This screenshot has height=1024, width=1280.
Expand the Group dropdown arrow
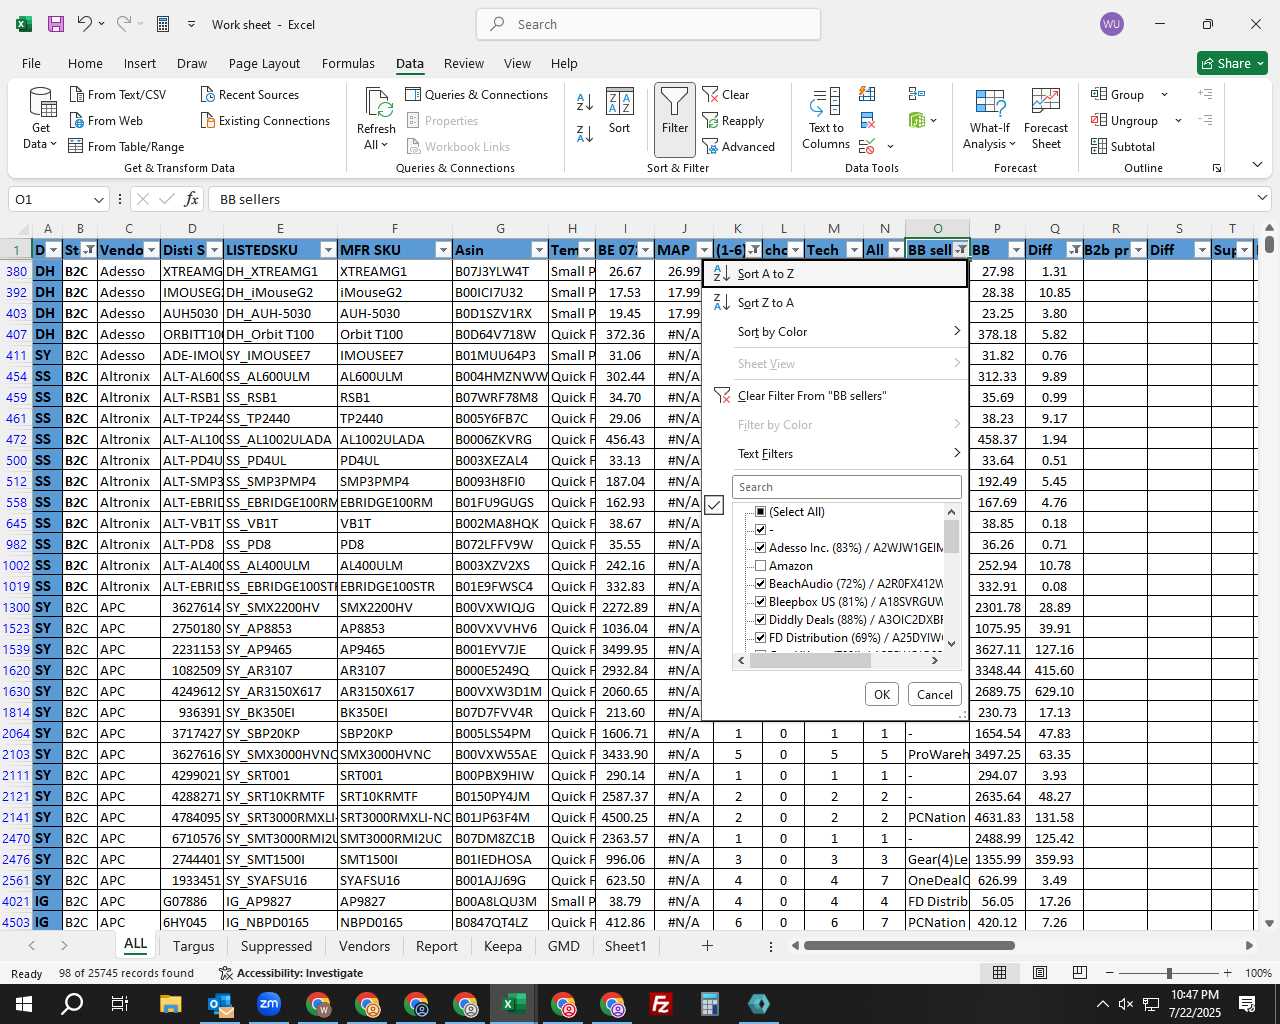pyautogui.click(x=1164, y=94)
